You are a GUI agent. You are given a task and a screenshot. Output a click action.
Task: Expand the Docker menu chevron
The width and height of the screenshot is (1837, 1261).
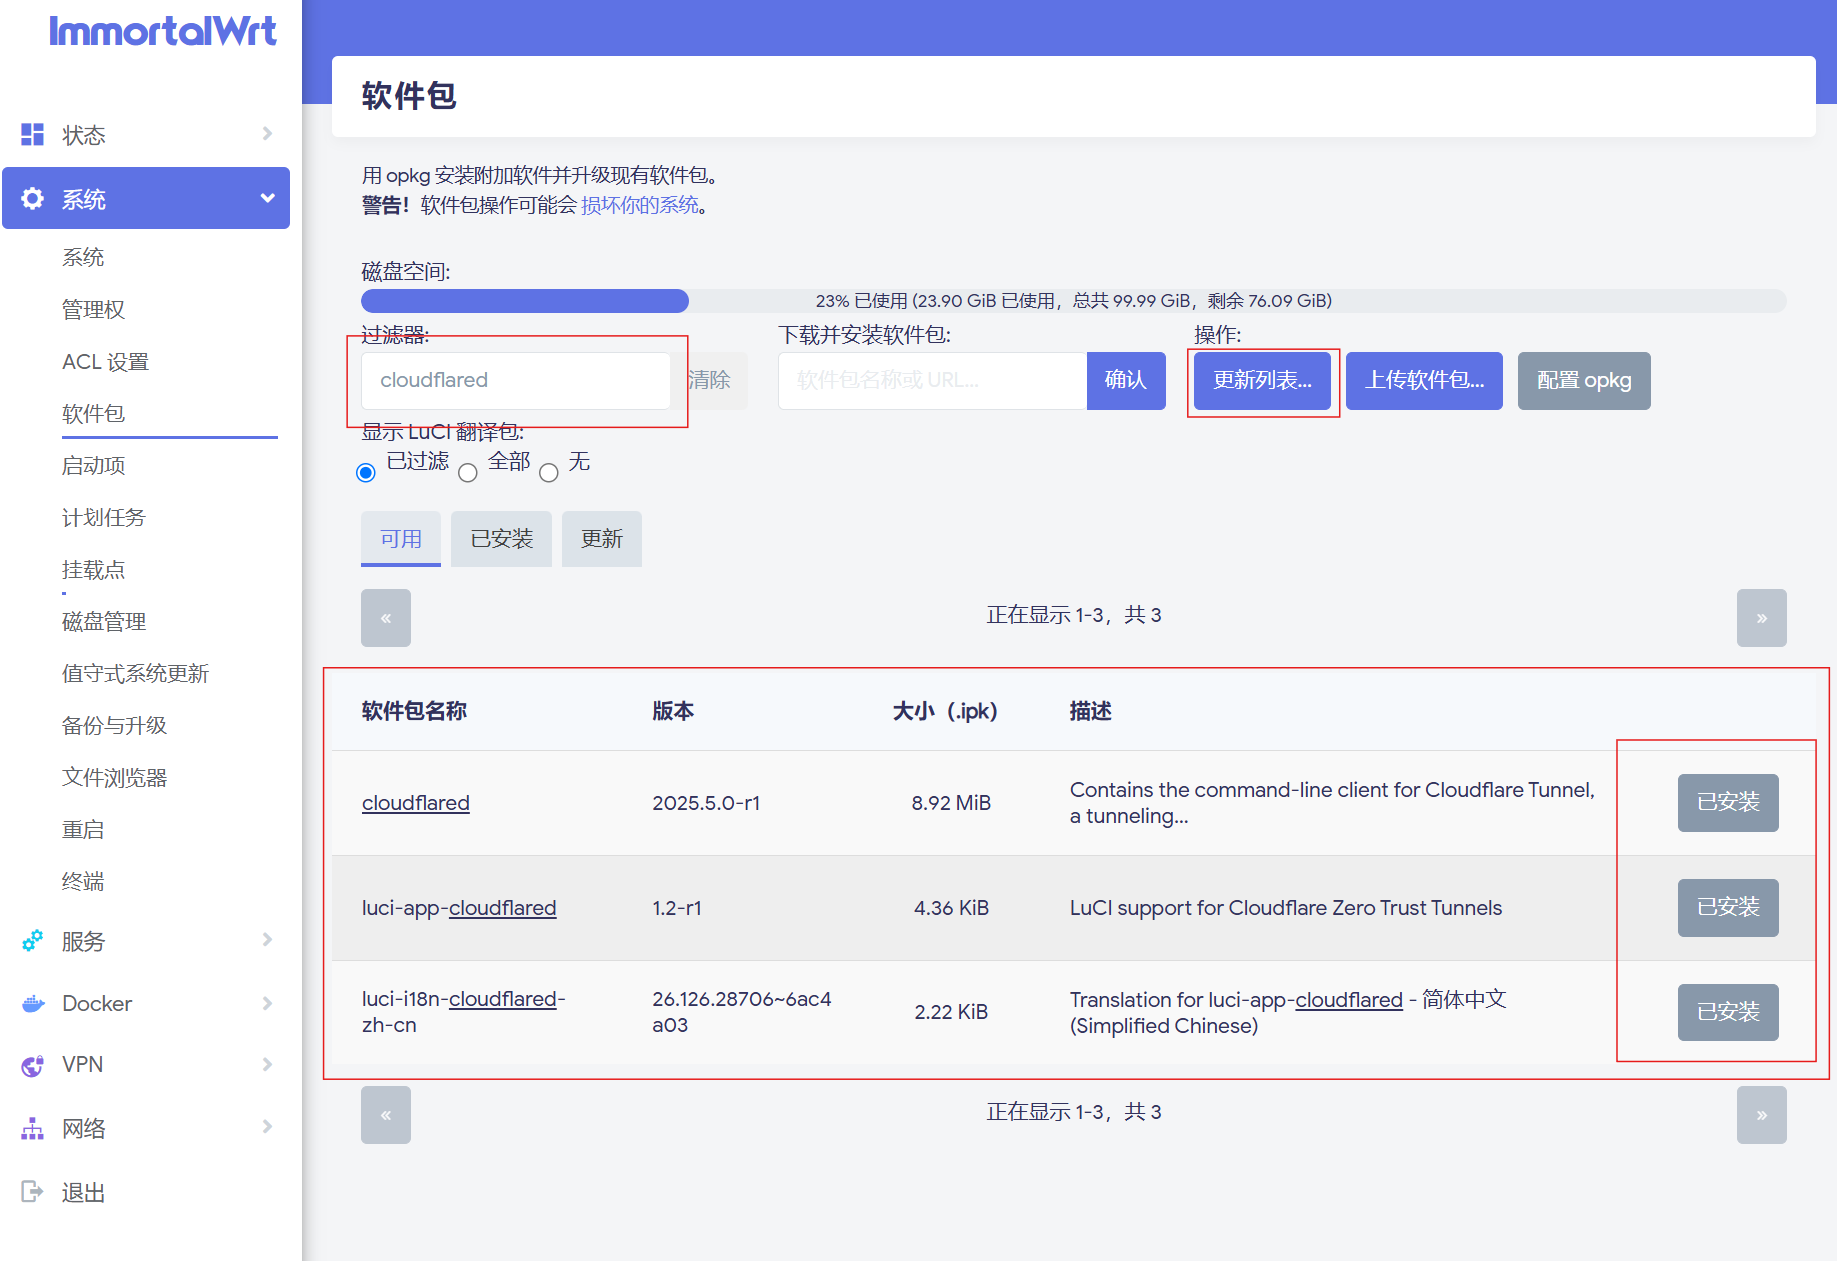pos(267,1003)
